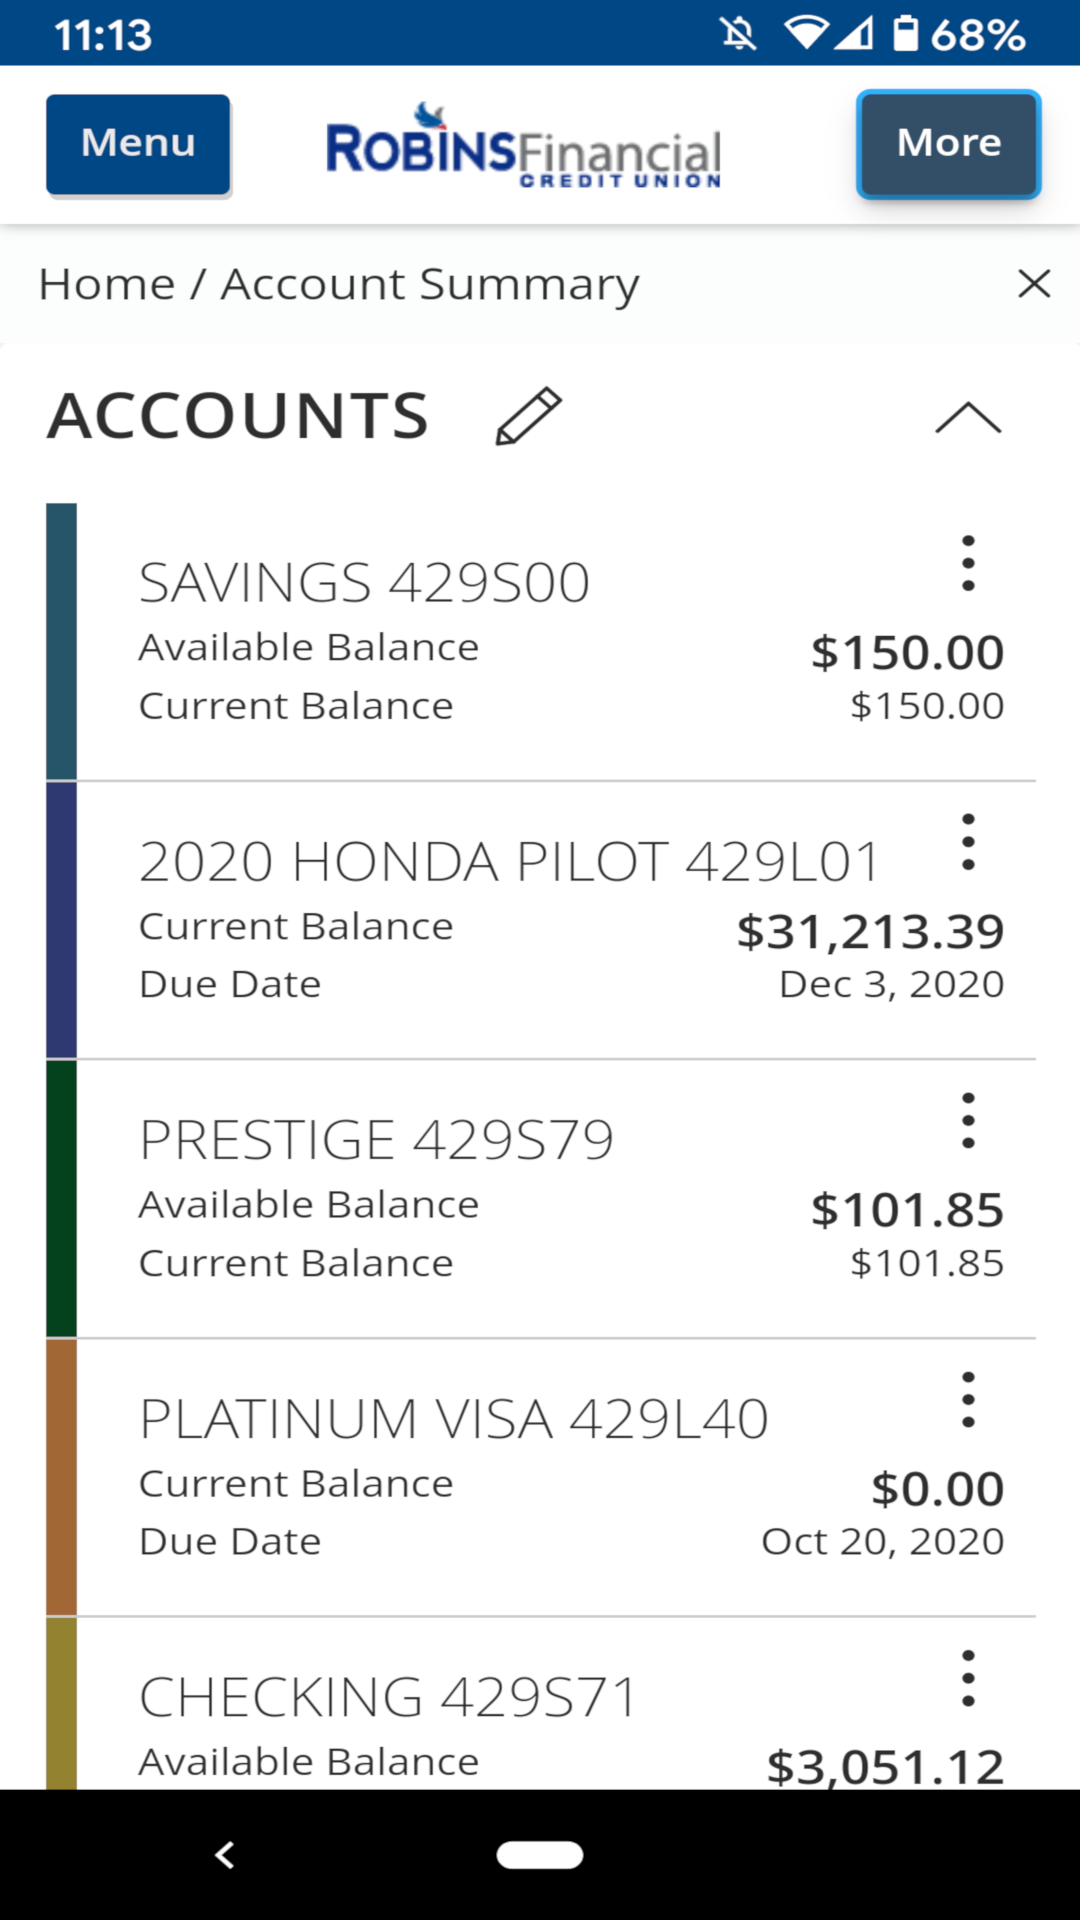
Task: Tap the Android back navigation arrow
Action: tap(225, 1855)
